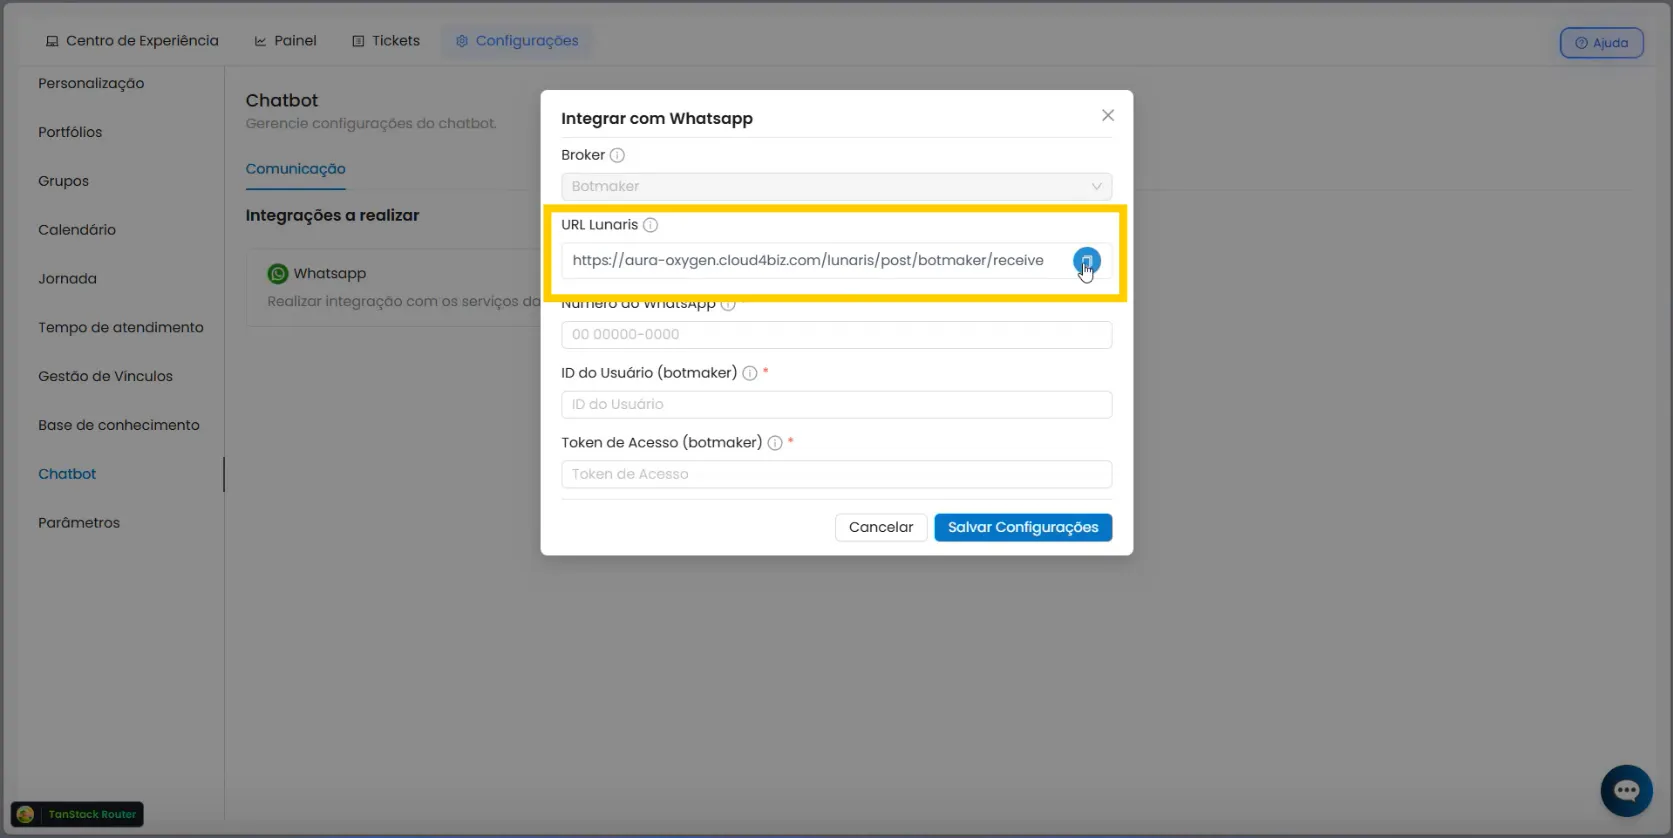Viewport: 1673px width, 838px height.
Task: Click Salvar Configurações
Action: (1023, 527)
